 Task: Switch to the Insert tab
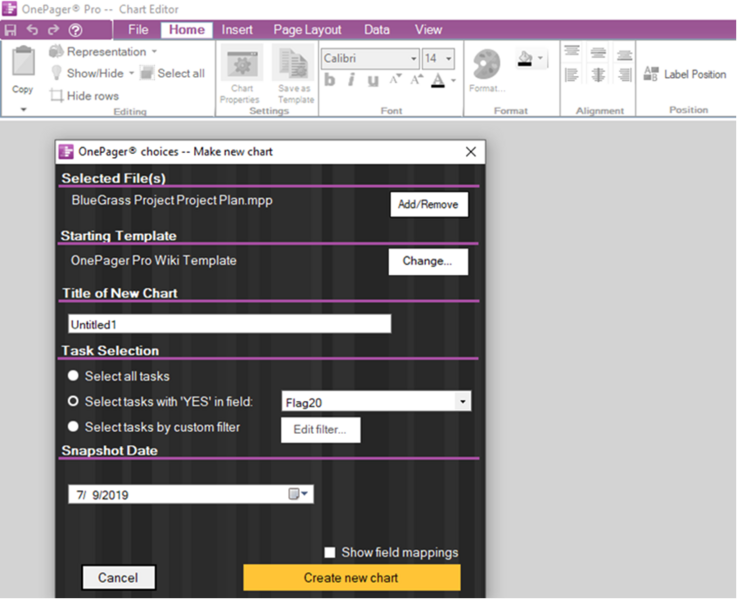(237, 30)
